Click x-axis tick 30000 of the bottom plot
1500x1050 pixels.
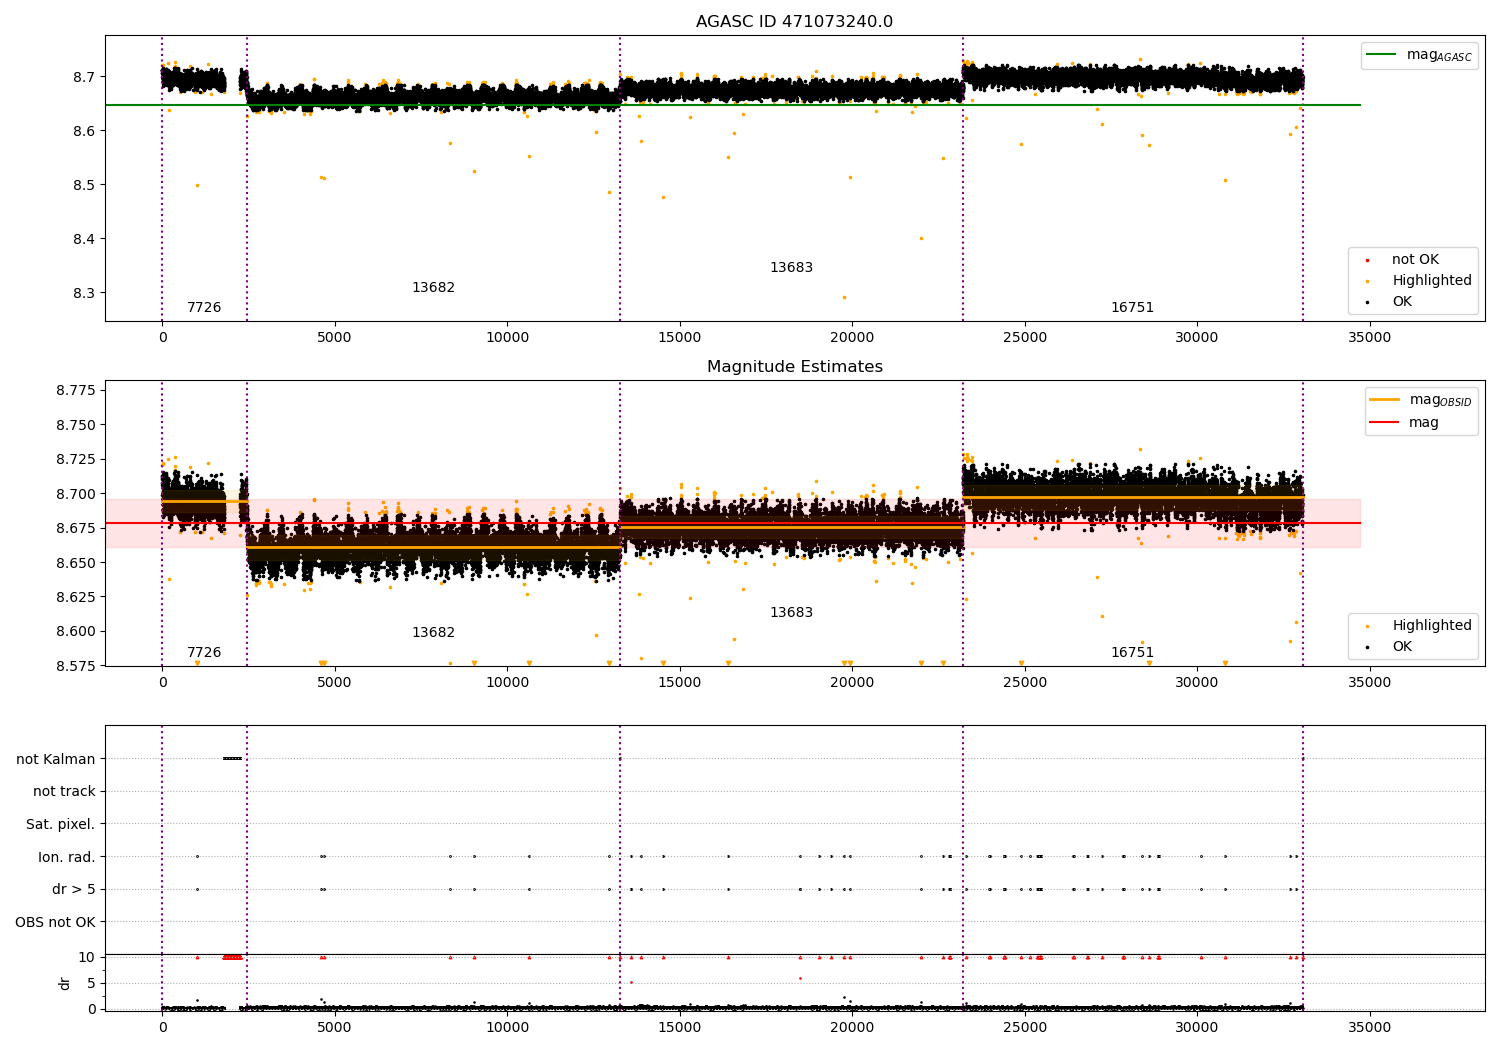tap(1197, 1028)
